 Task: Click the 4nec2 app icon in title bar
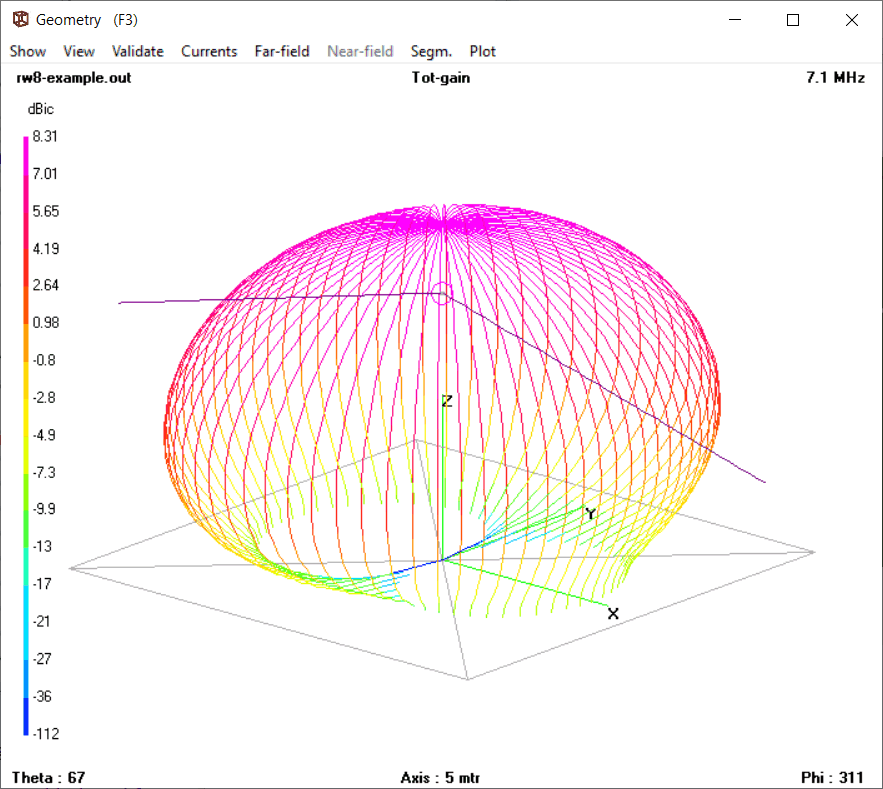pos(19,20)
